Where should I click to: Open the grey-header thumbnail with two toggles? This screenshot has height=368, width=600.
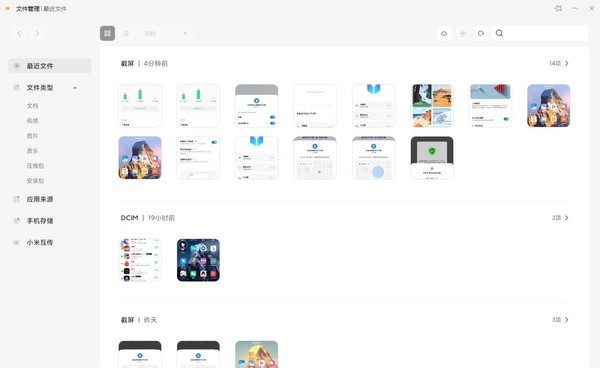point(256,106)
